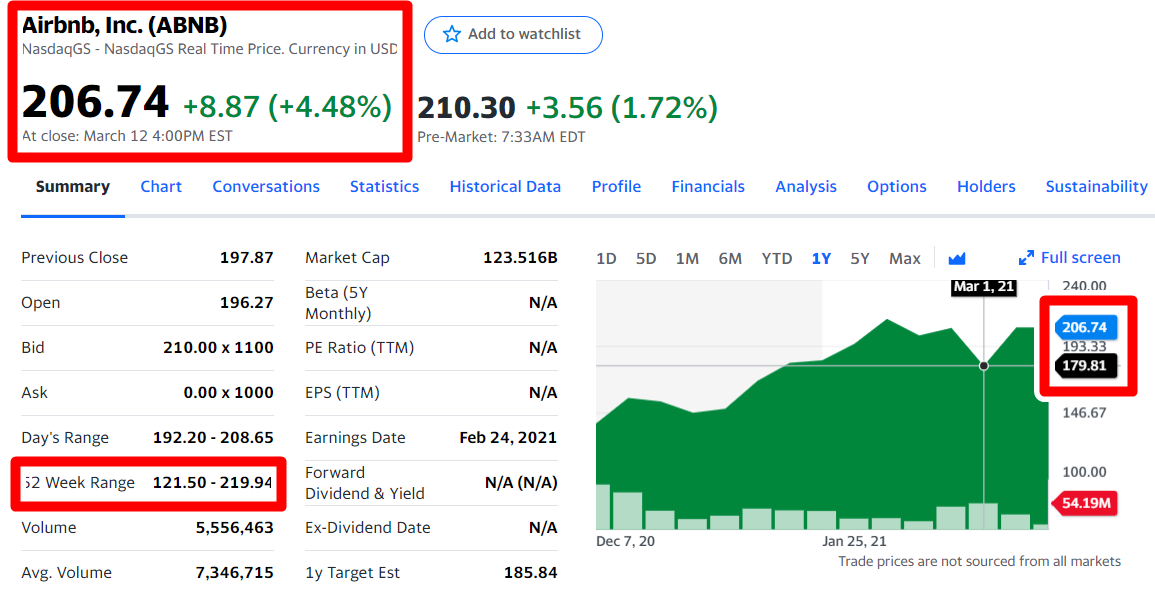Image resolution: width=1155 pixels, height=606 pixels.
Task: Select the 1D chart range
Action: pos(606,258)
